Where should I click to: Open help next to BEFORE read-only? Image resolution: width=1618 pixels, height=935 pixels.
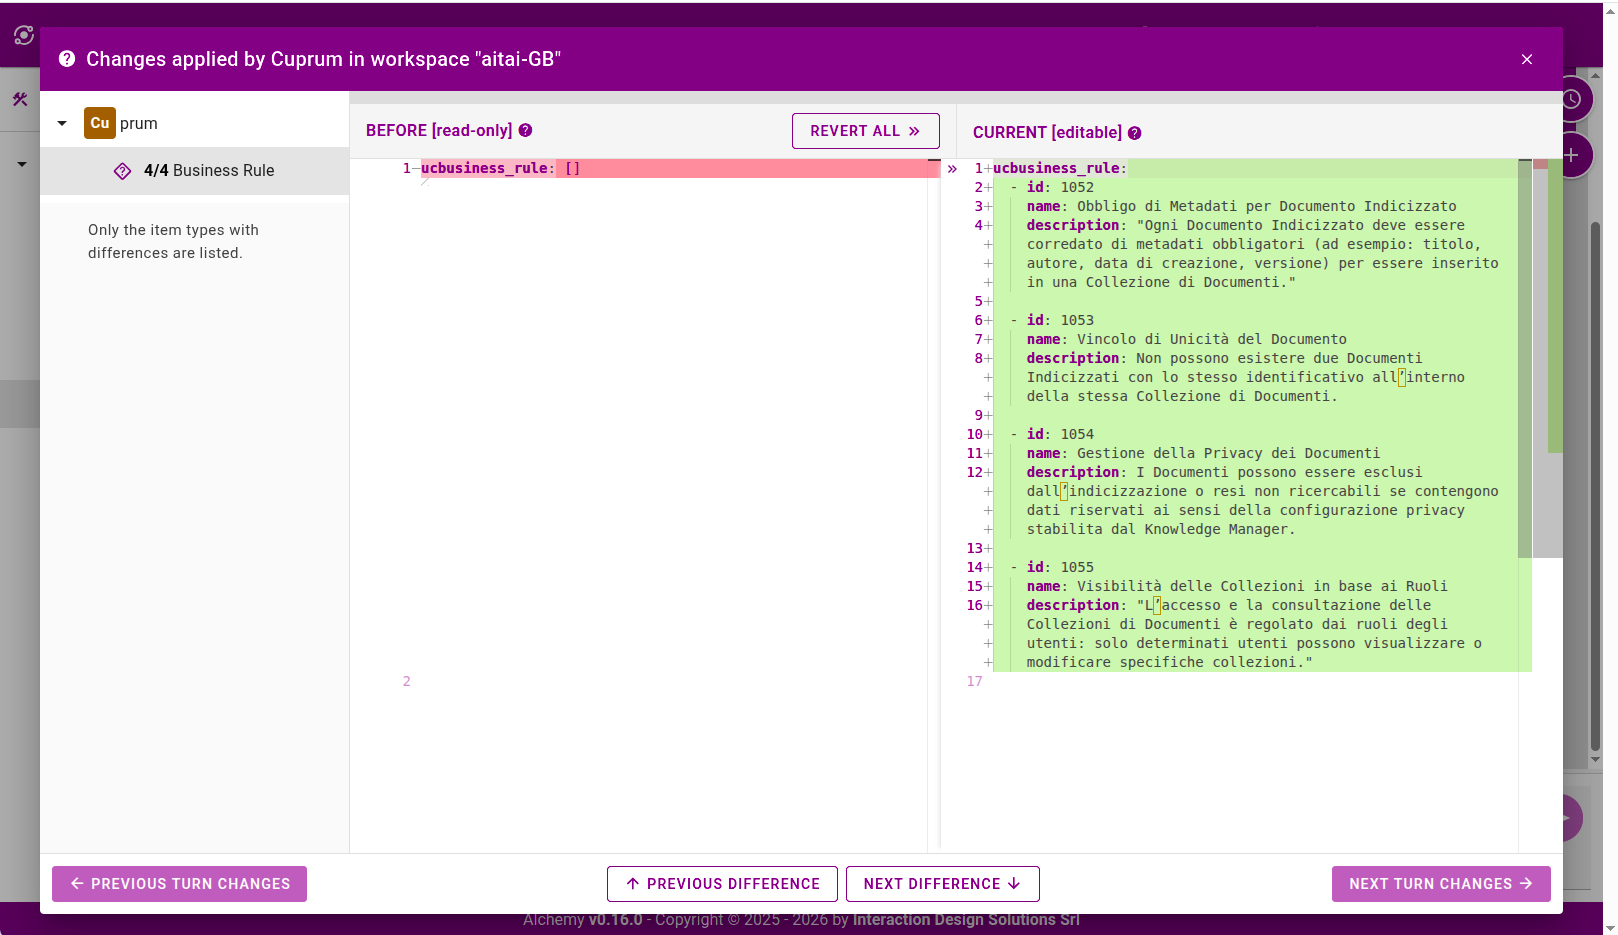click(525, 130)
